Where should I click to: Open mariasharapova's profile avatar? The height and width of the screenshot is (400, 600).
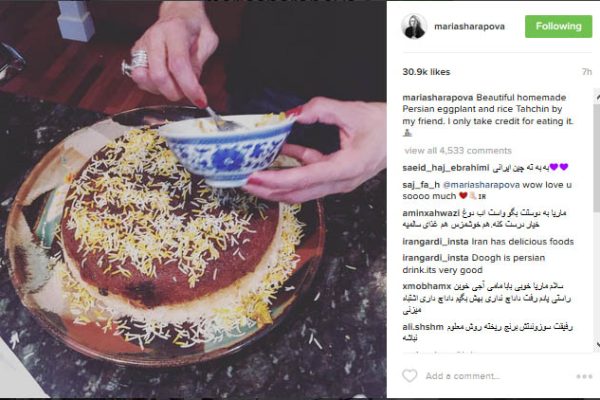(414, 26)
